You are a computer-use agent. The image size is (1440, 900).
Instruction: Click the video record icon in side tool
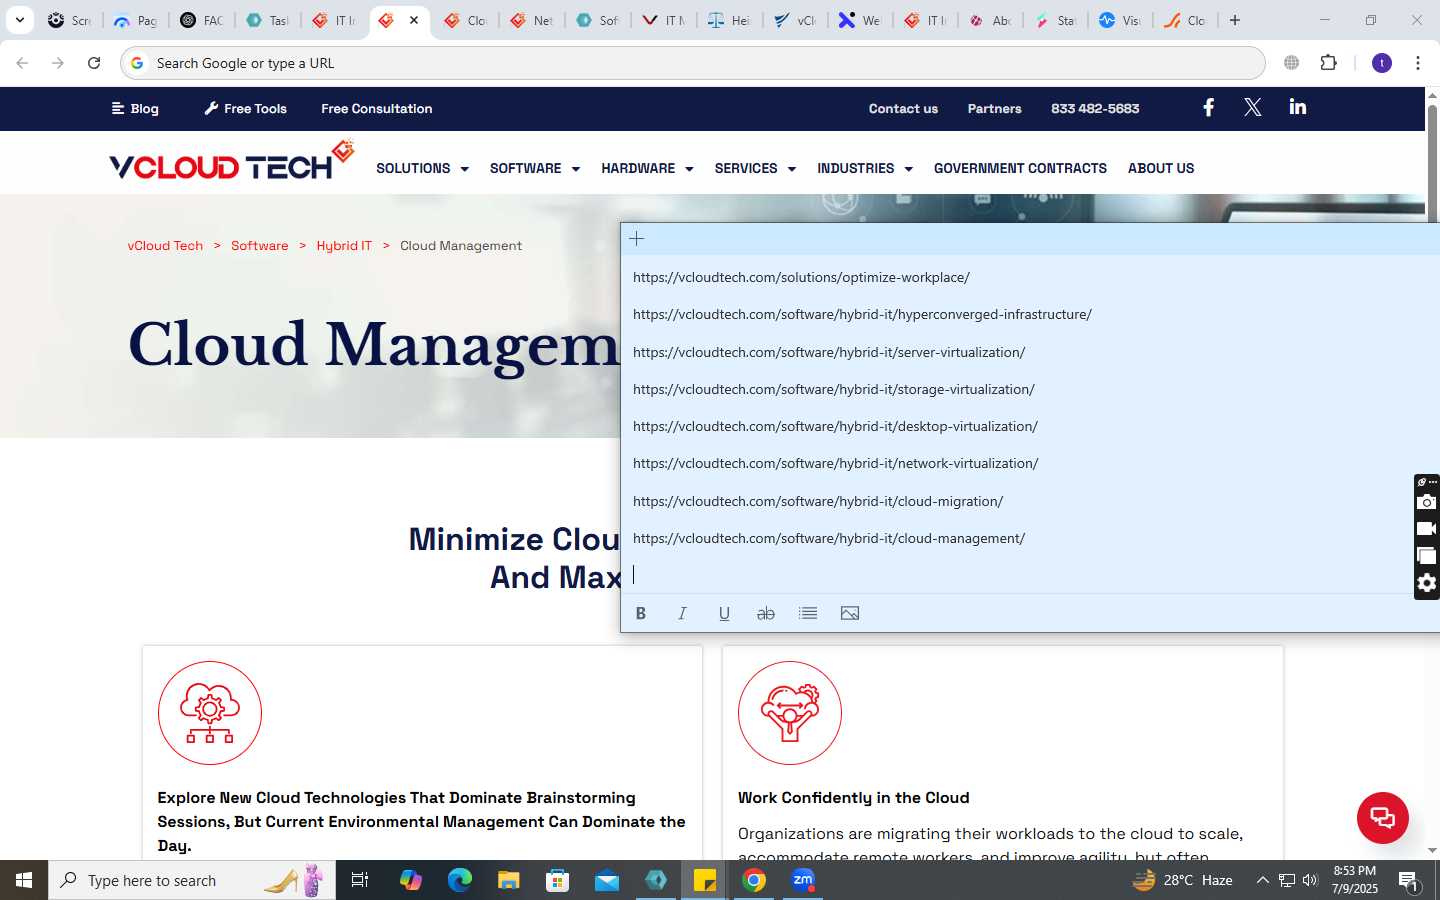click(1427, 529)
